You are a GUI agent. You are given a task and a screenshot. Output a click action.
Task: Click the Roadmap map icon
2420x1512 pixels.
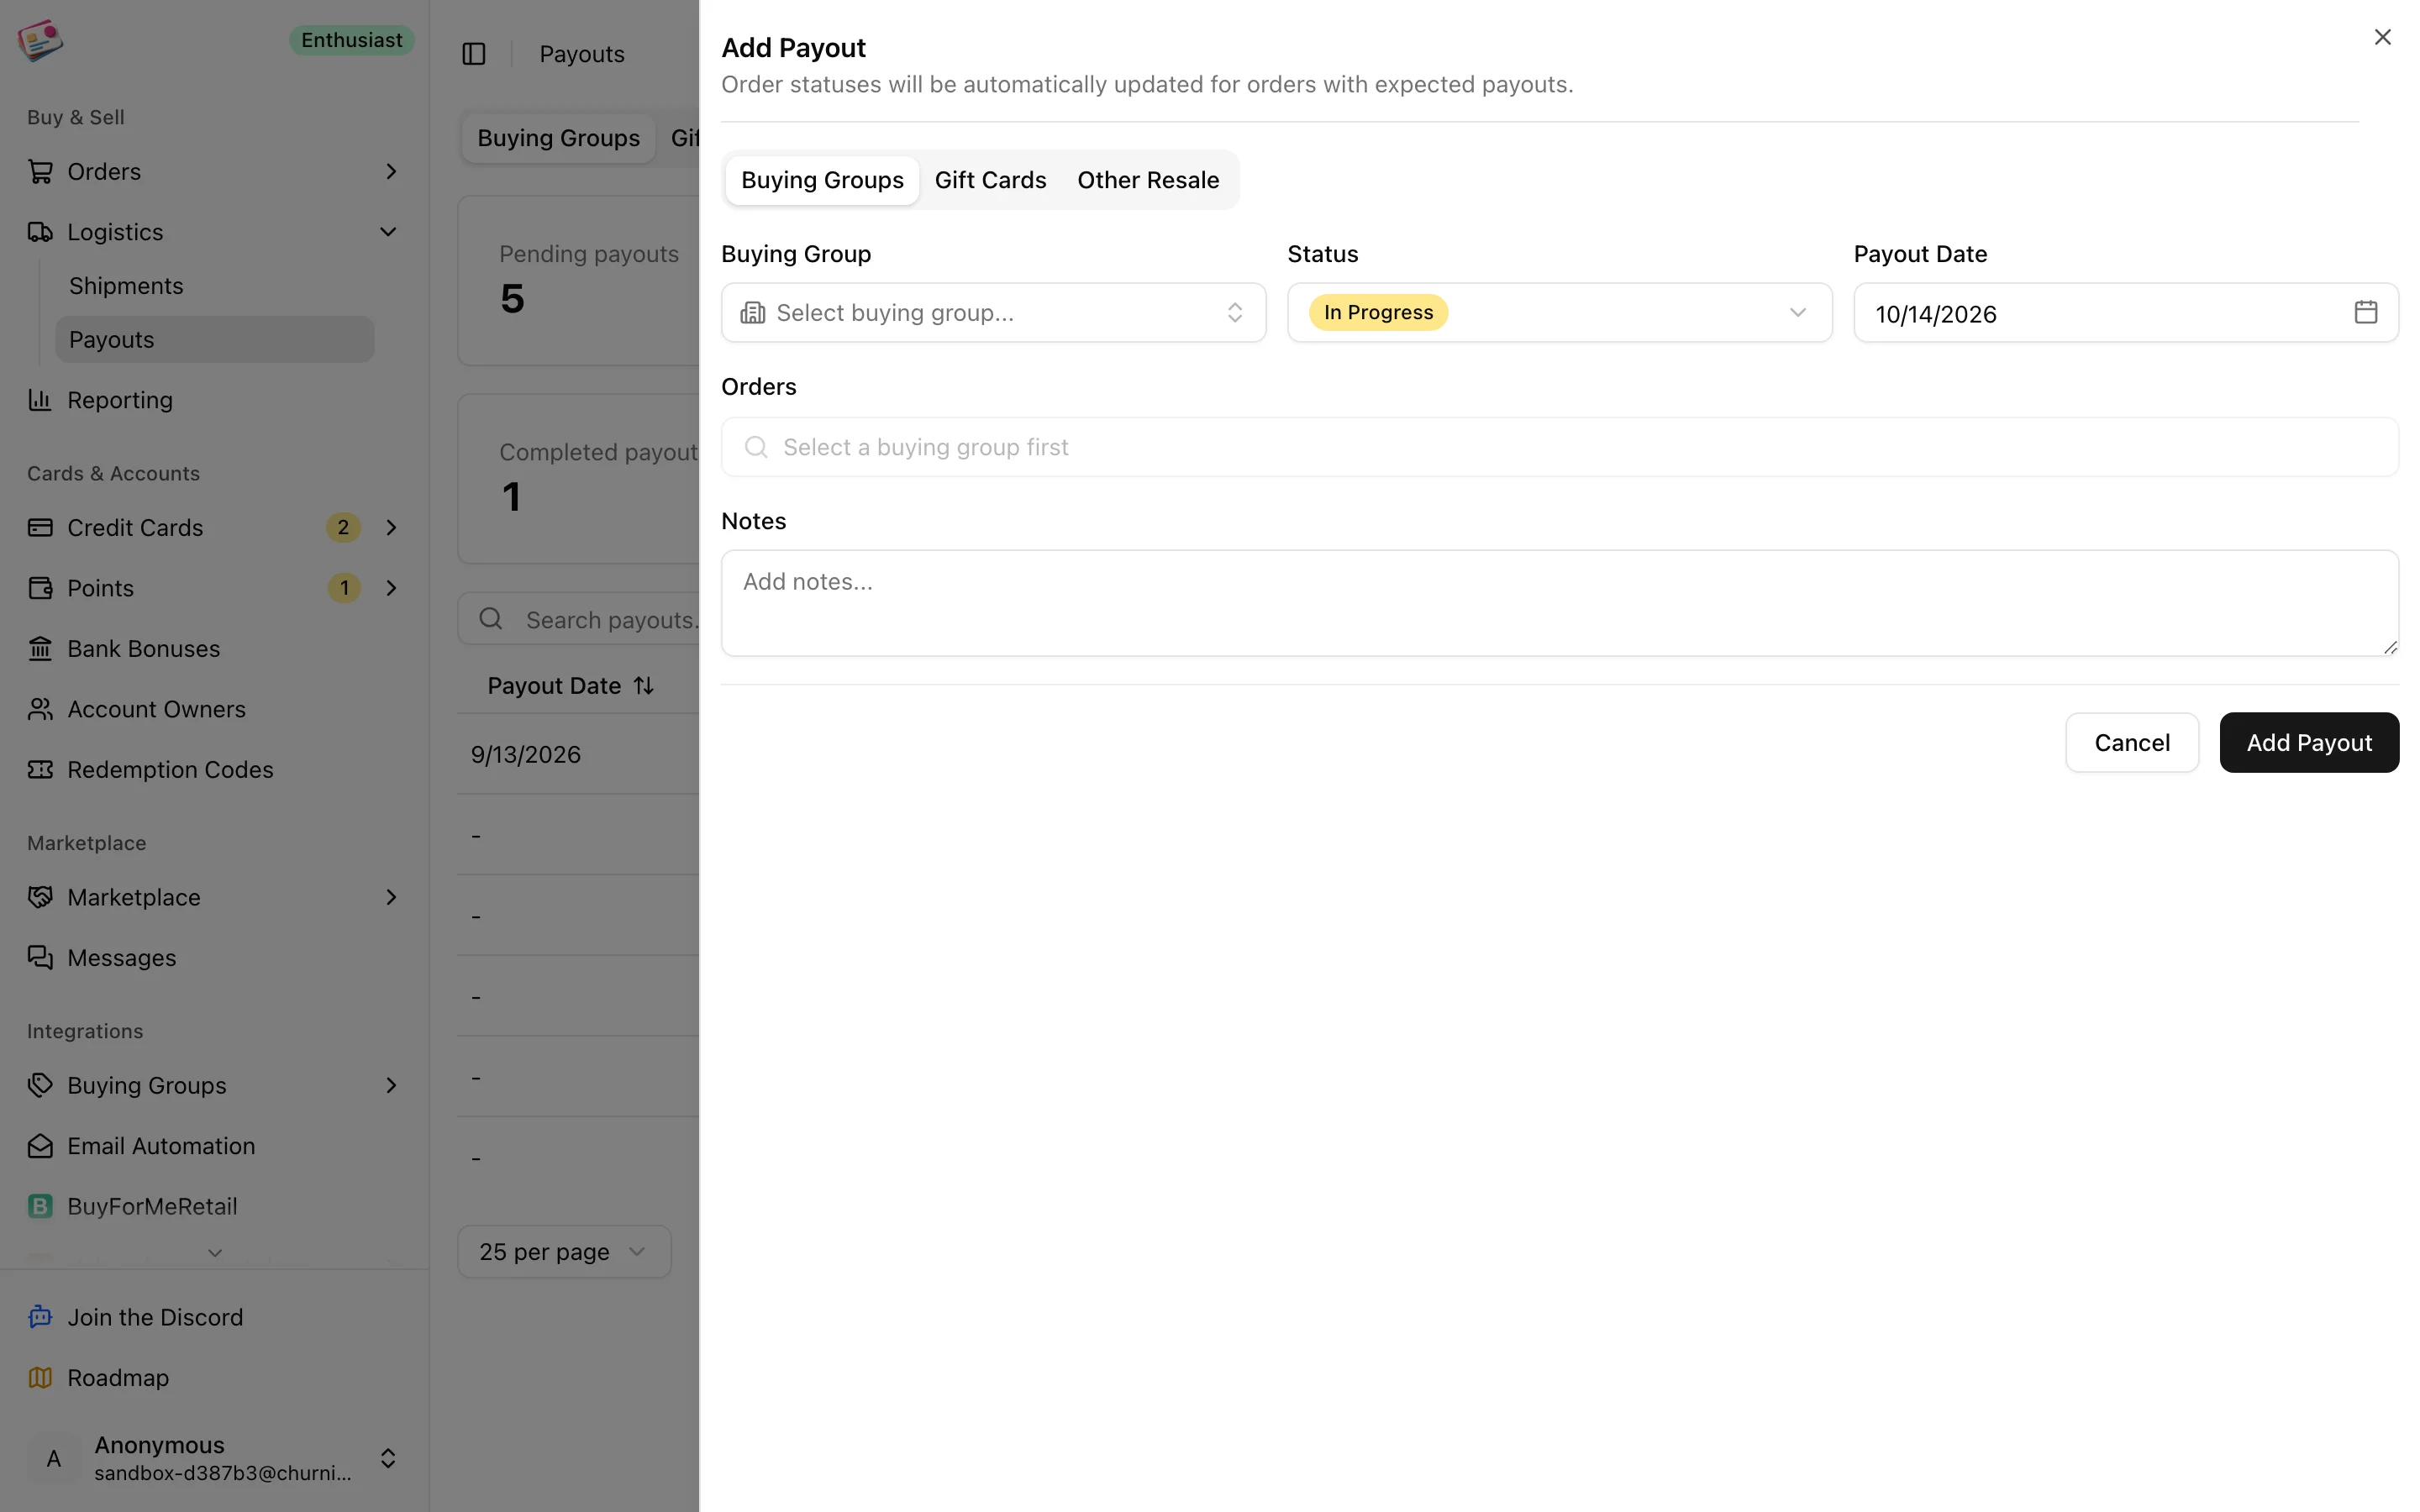pyautogui.click(x=40, y=1377)
